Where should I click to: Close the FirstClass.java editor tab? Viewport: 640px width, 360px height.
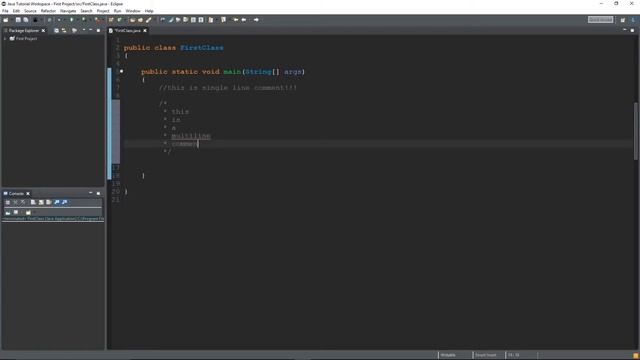tap(145, 31)
